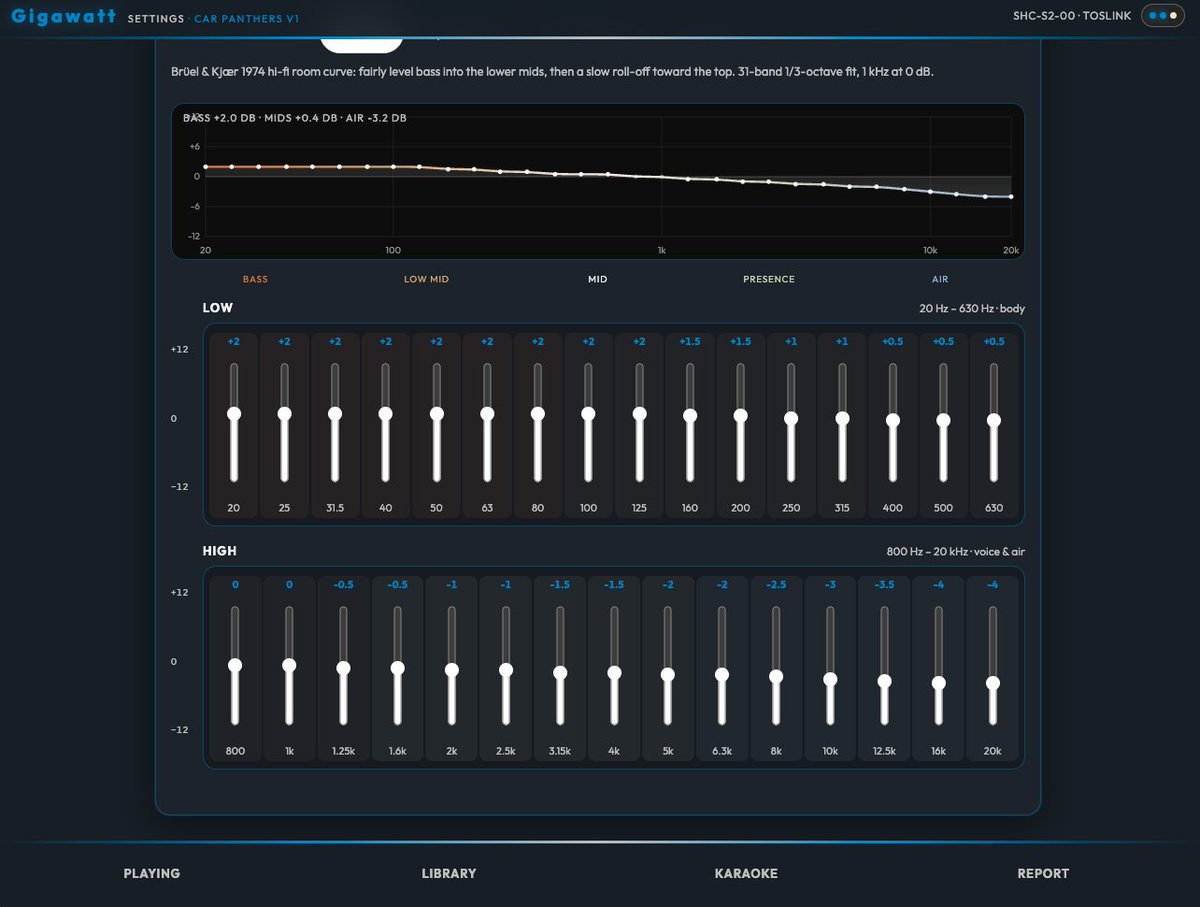1200x907 pixels.
Task: Open the SETTINGS breadcrumb
Action: 156,19
